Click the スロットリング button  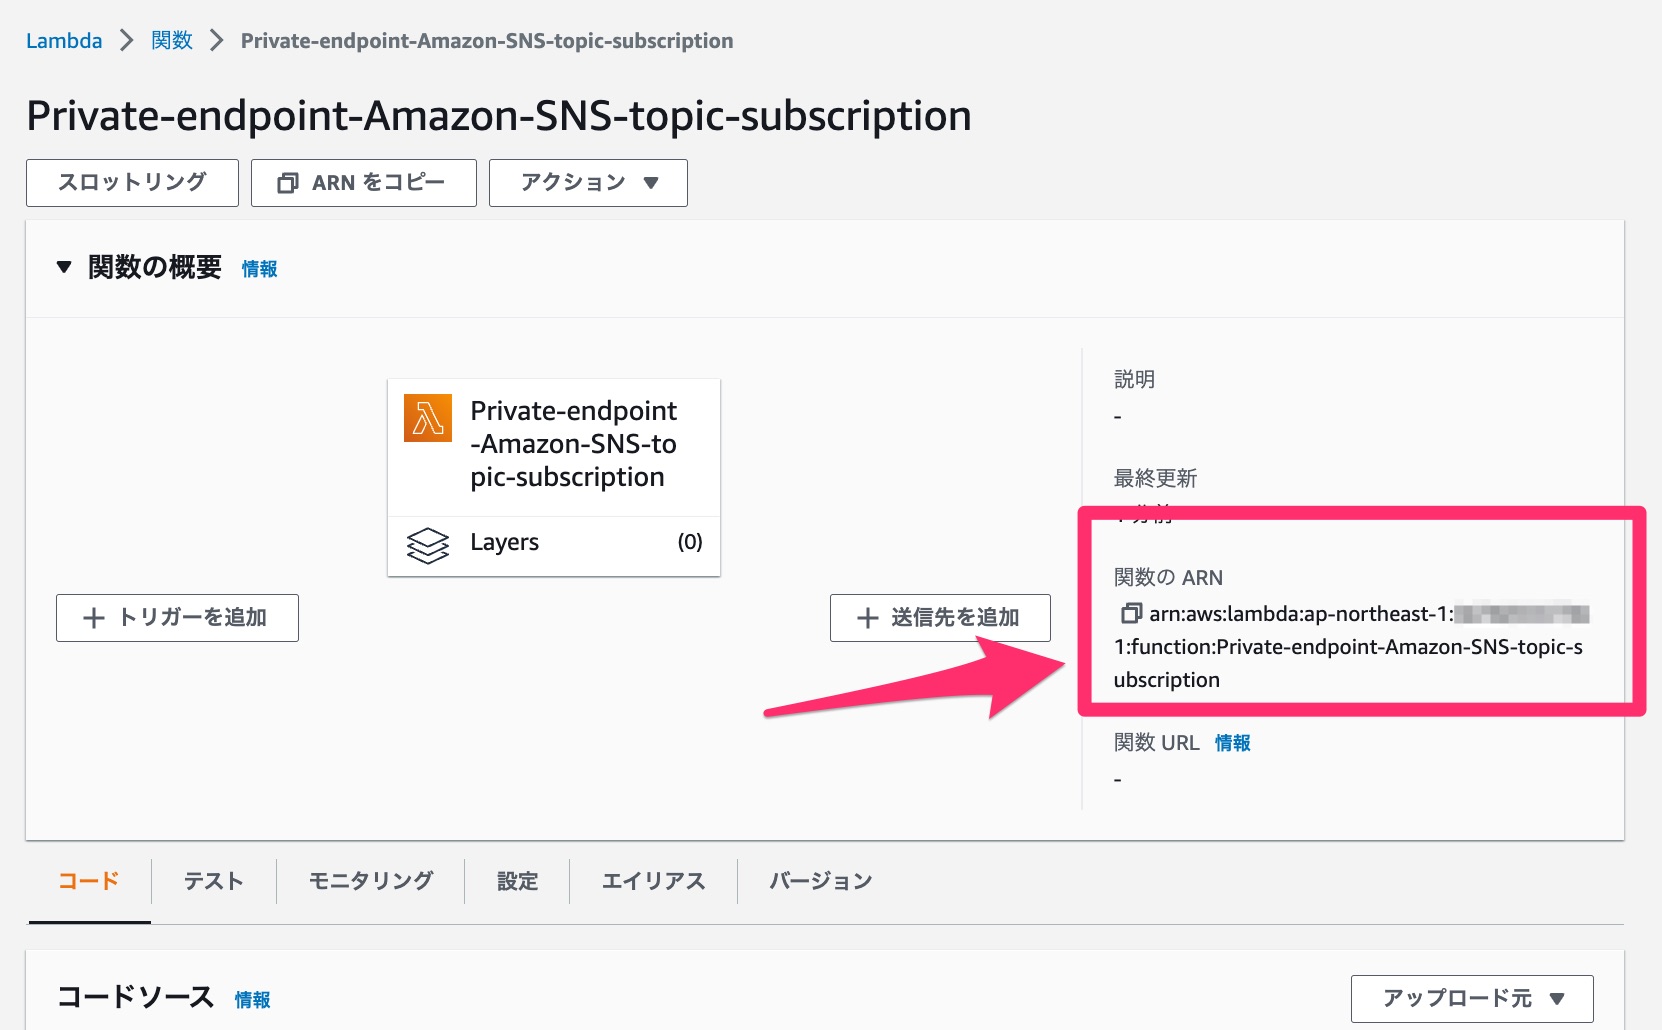click(131, 182)
